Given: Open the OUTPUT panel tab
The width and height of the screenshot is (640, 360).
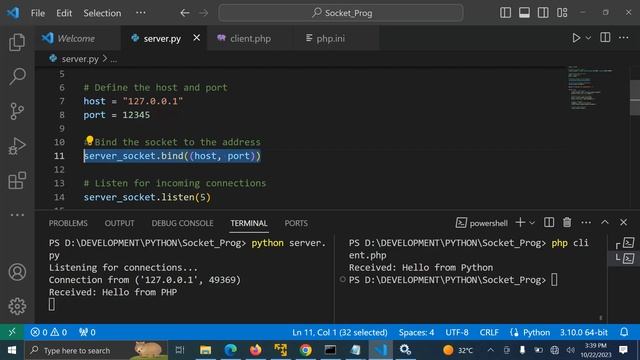Looking at the screenshot, I should (119, 223).
